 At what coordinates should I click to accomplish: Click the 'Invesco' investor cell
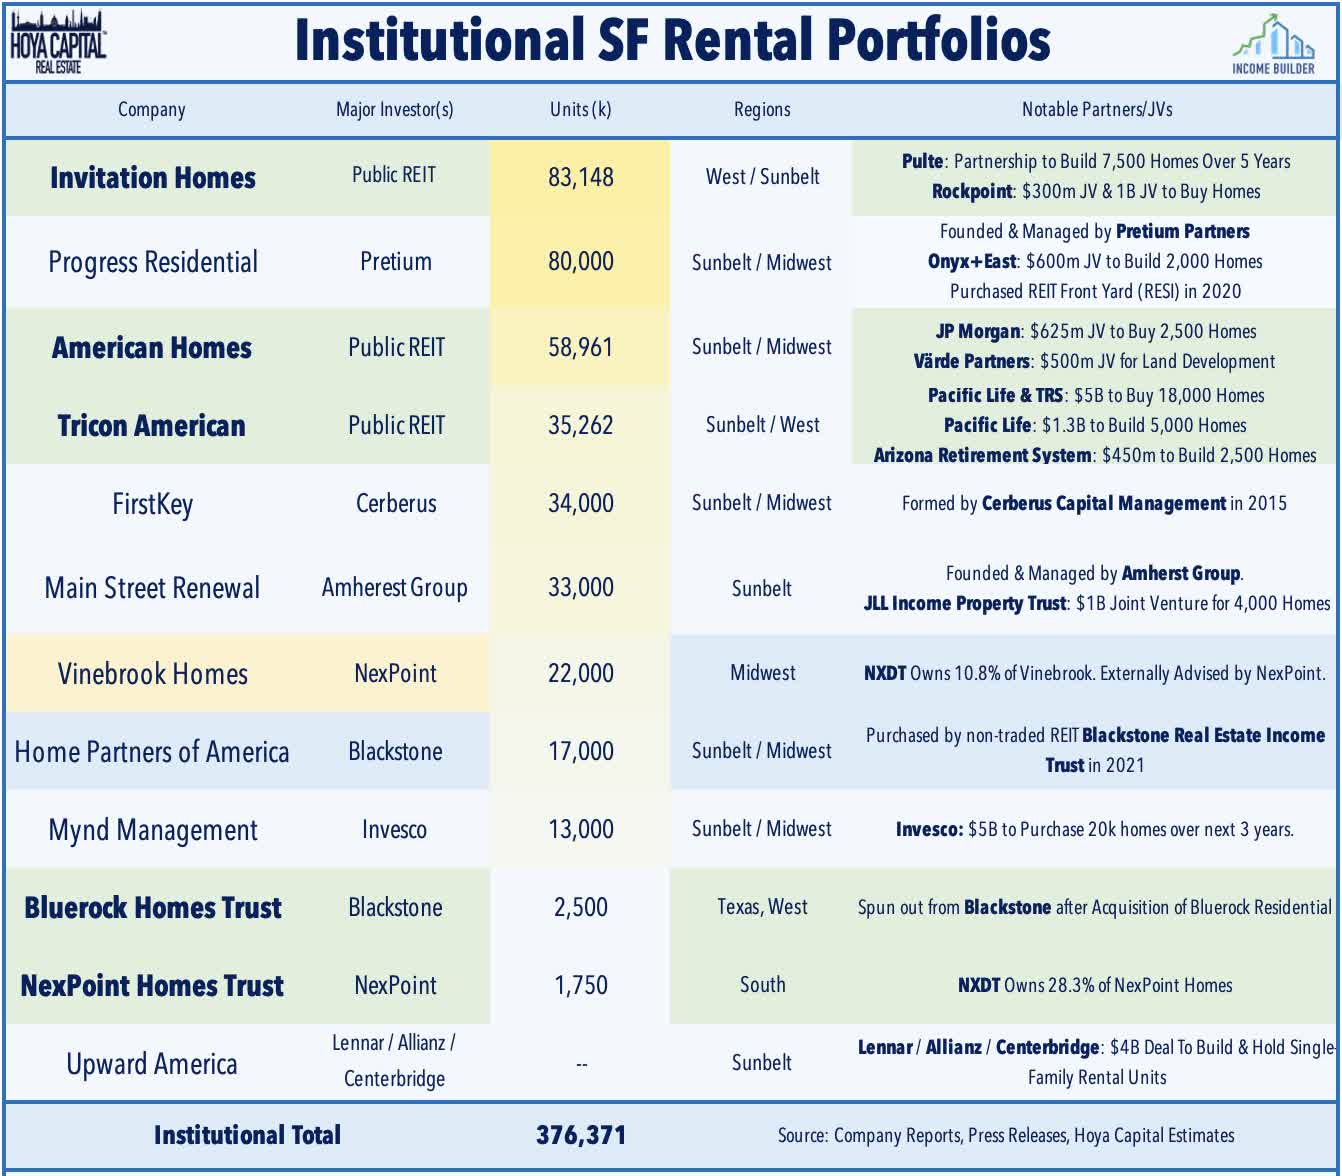[x=394, y=829]
